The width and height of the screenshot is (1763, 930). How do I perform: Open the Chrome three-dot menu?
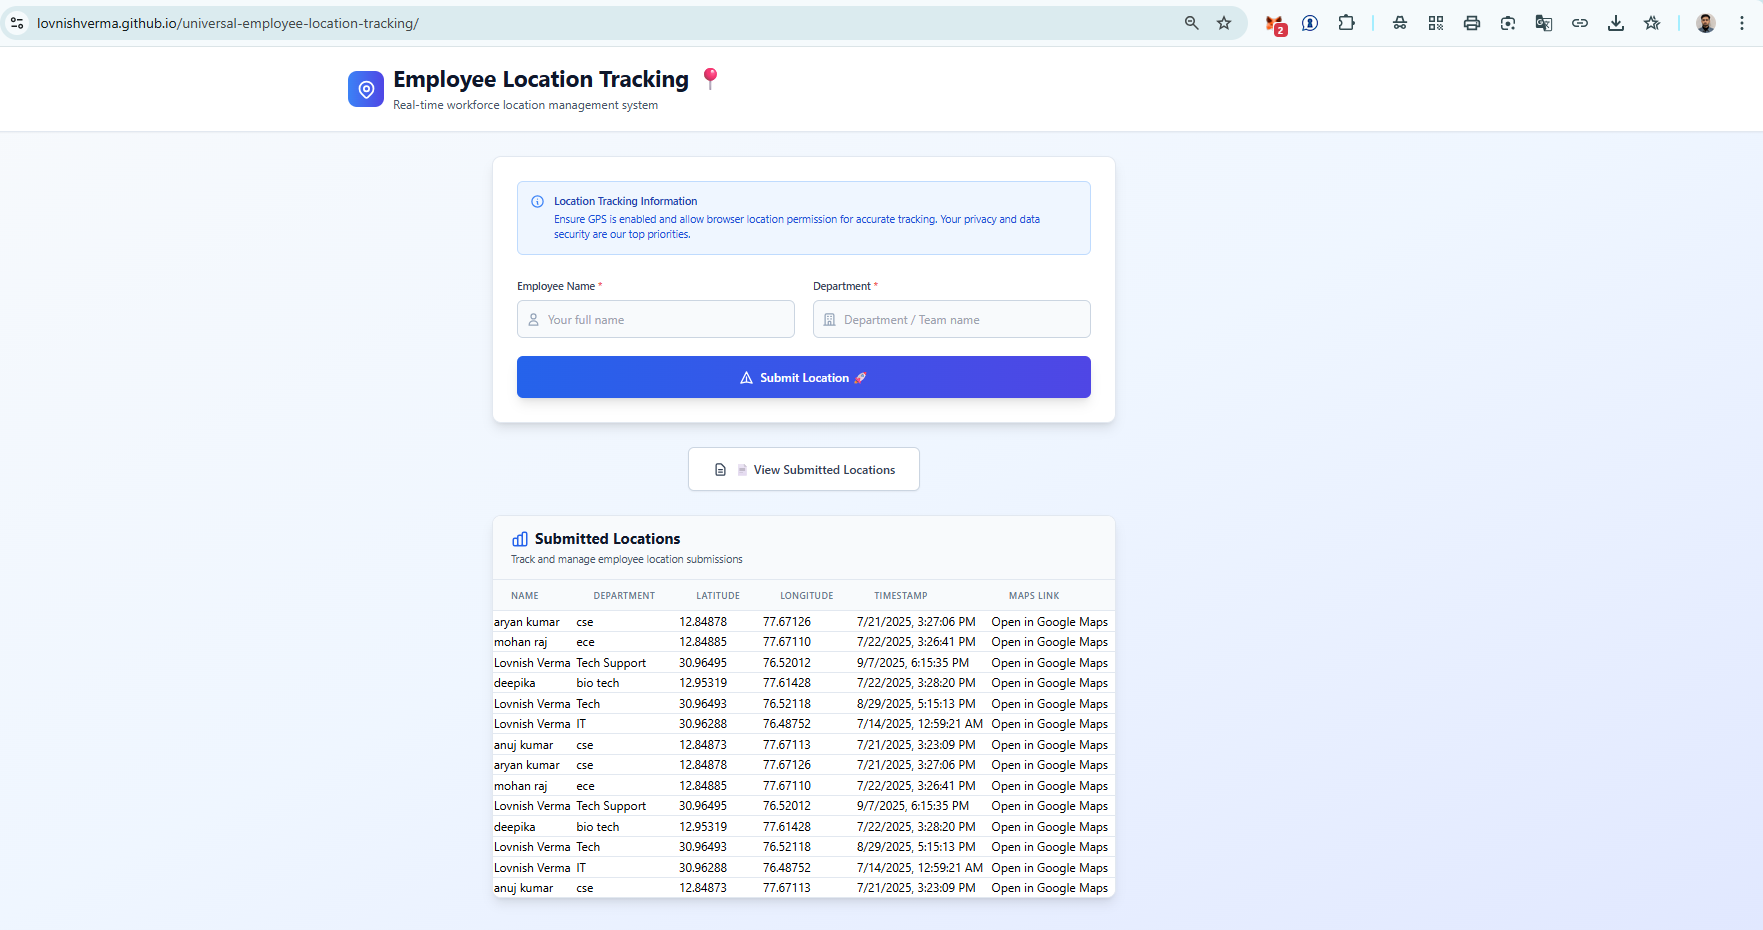click(x=1741, y=22)
